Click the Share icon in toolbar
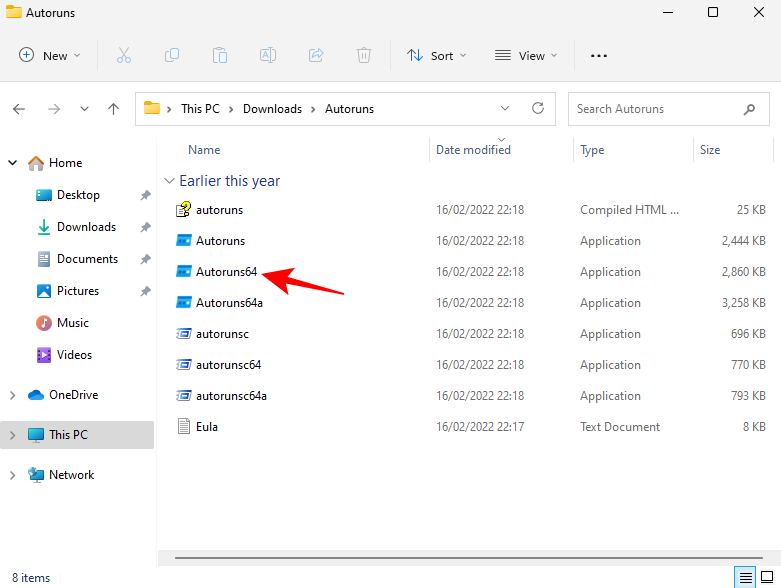Viewport: 781px width, 588px height. point(316,56)
